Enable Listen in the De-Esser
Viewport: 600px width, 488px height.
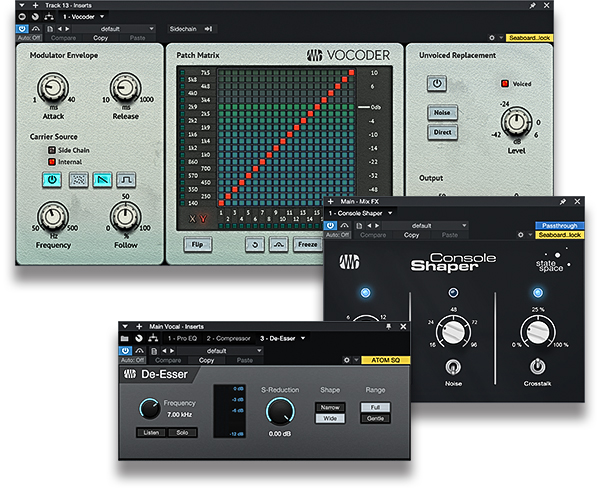pos(151,433)
